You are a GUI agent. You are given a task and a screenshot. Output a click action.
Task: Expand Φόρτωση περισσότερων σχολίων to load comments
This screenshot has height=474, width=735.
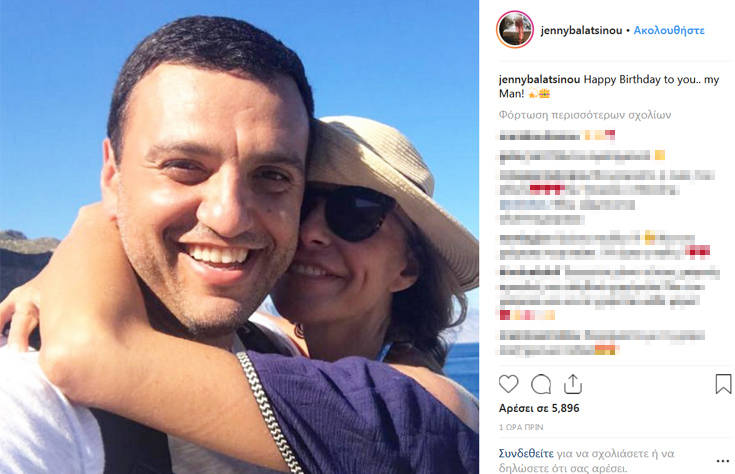585,115
